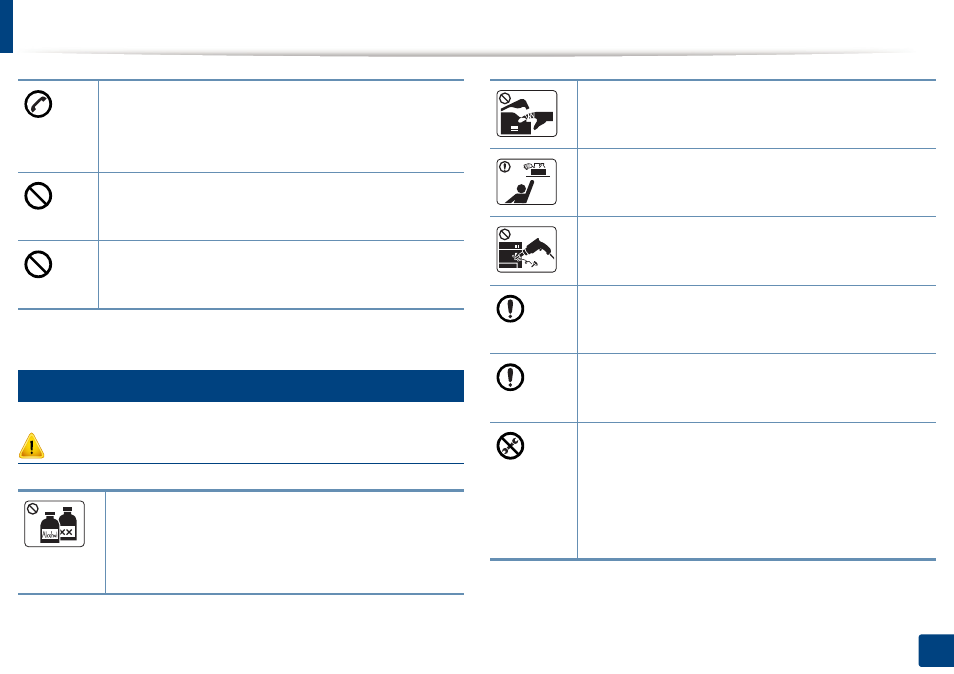This screenshot has height=674, width=954.
Task: Select the prohibited alcohol bottles icon
Action: coord(54,524)
